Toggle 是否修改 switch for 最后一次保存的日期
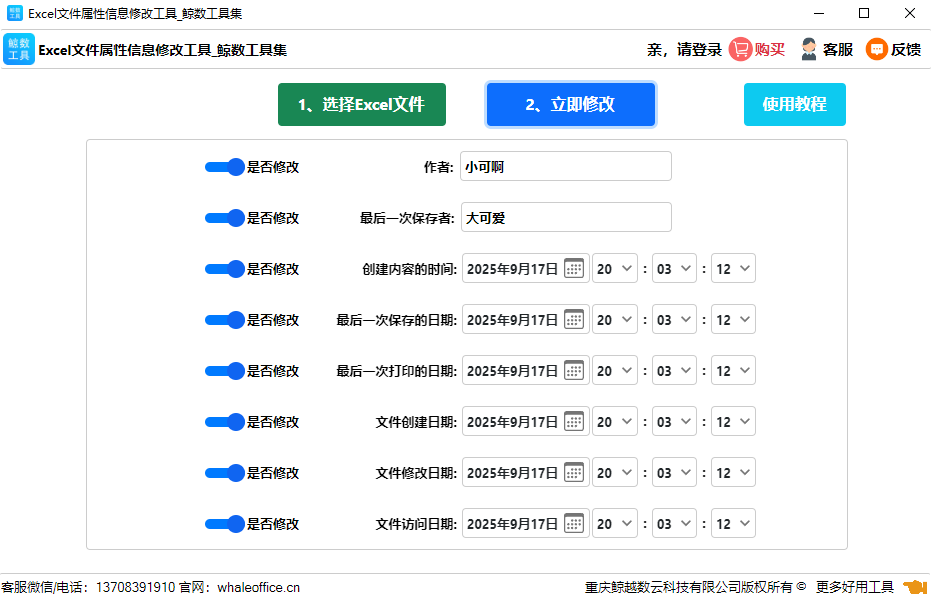The image size is (931, 600). 224,320
